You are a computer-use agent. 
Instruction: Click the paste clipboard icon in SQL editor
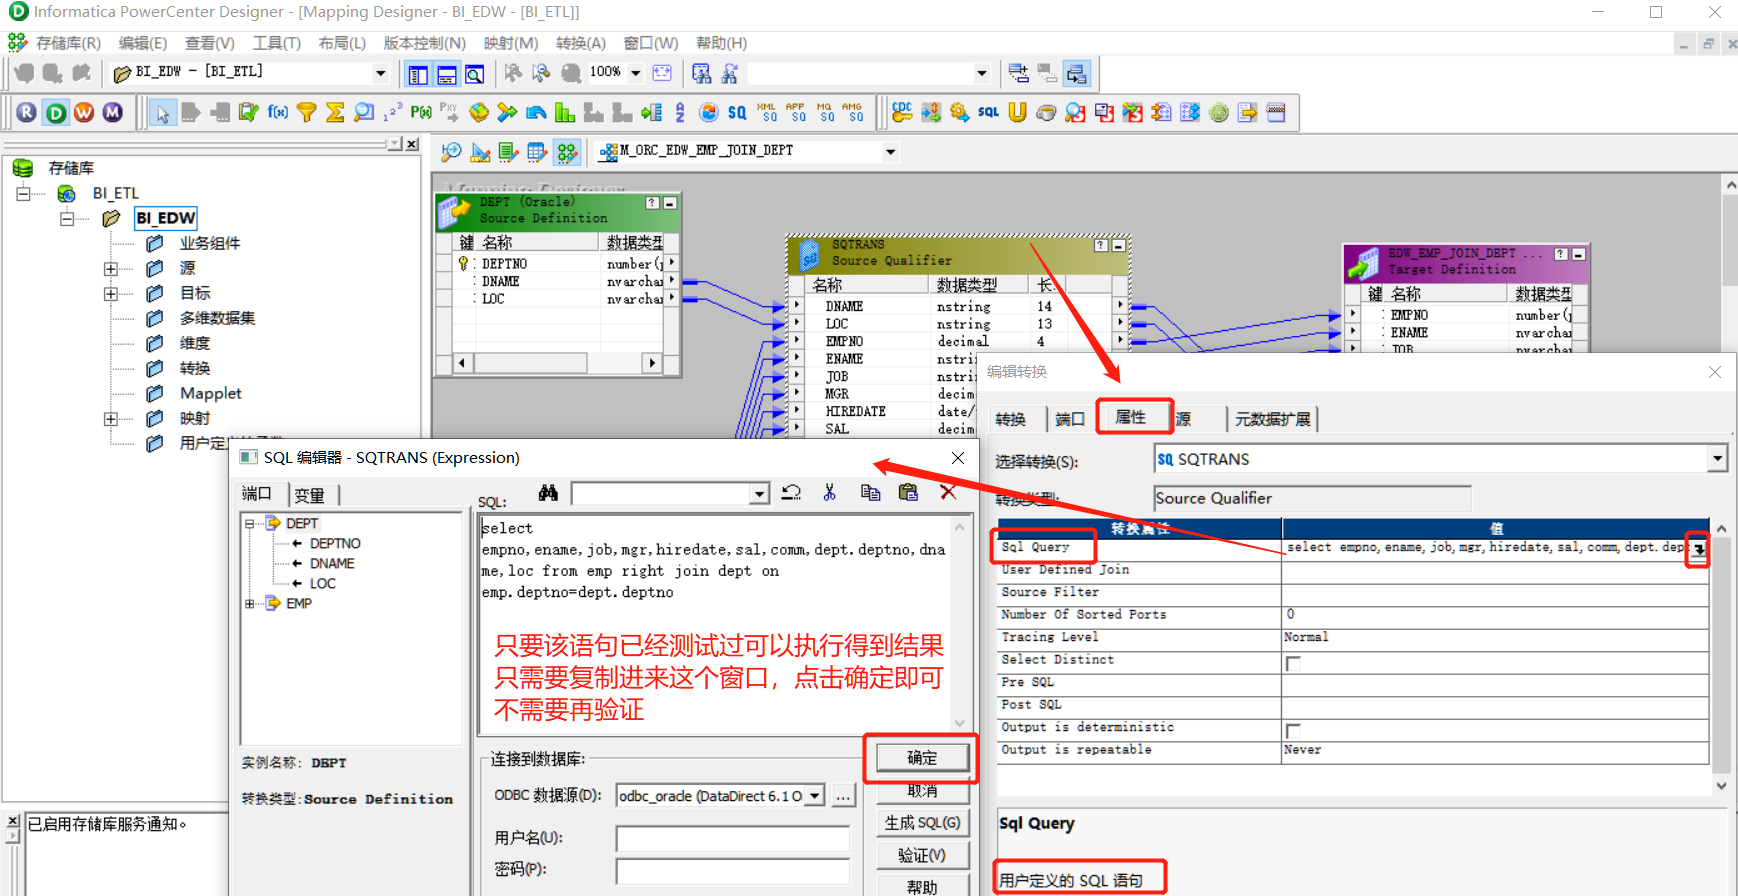(x=908, y=493)
